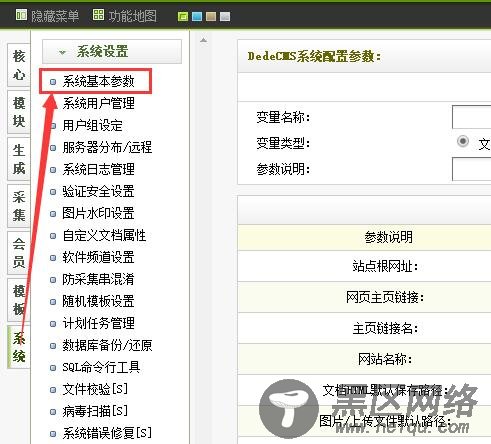This screenshot has width=491, height=444.
Task: Click the 网页主页链接 parameter label
Action: click(x=385, y=297)
